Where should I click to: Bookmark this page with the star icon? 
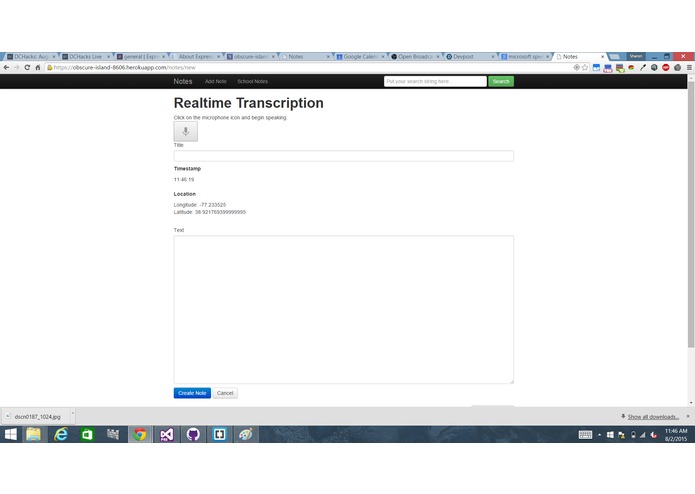pos(585,67)
